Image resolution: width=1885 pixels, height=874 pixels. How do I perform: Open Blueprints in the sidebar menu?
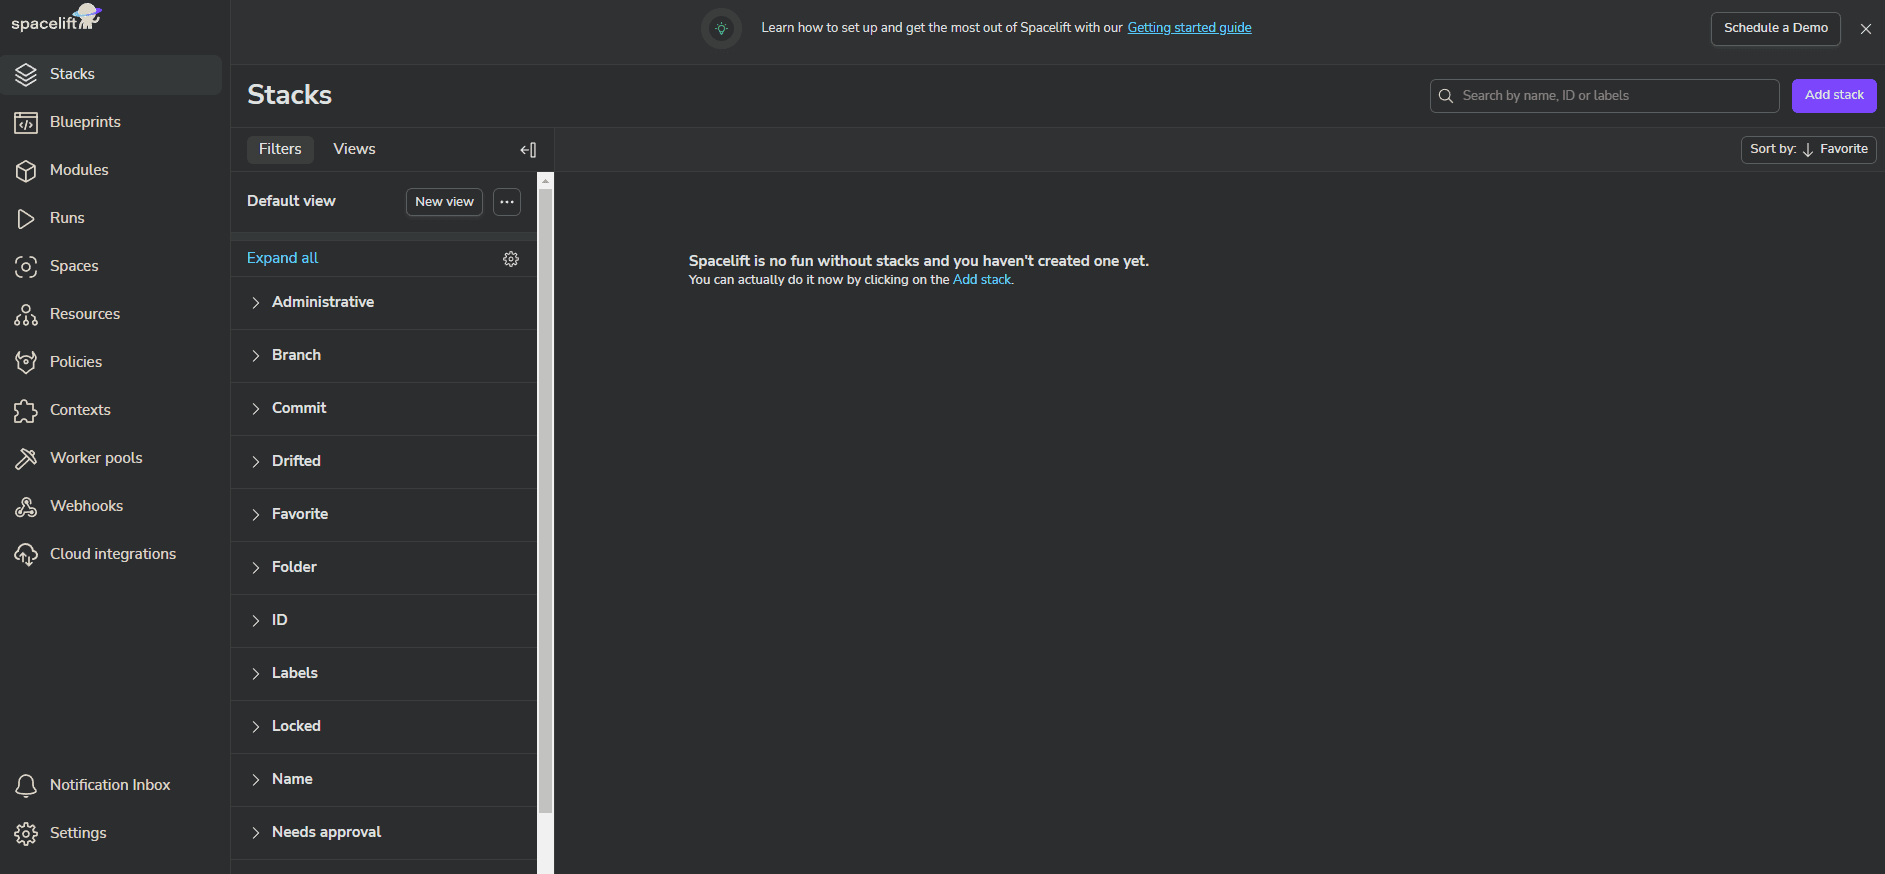pos(111,122)
